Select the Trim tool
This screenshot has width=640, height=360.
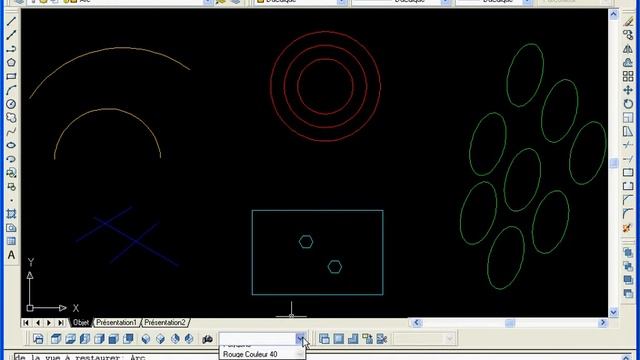point(628,145)
